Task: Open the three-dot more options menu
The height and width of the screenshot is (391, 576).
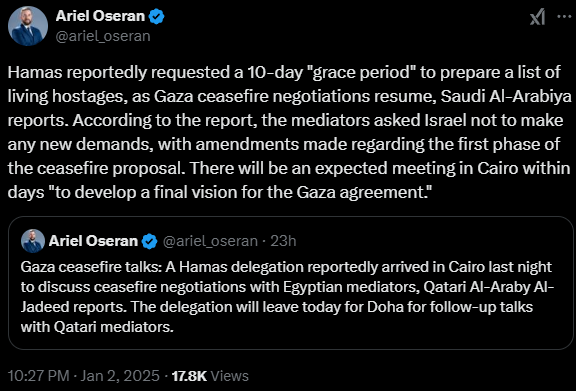Action: 564,17
